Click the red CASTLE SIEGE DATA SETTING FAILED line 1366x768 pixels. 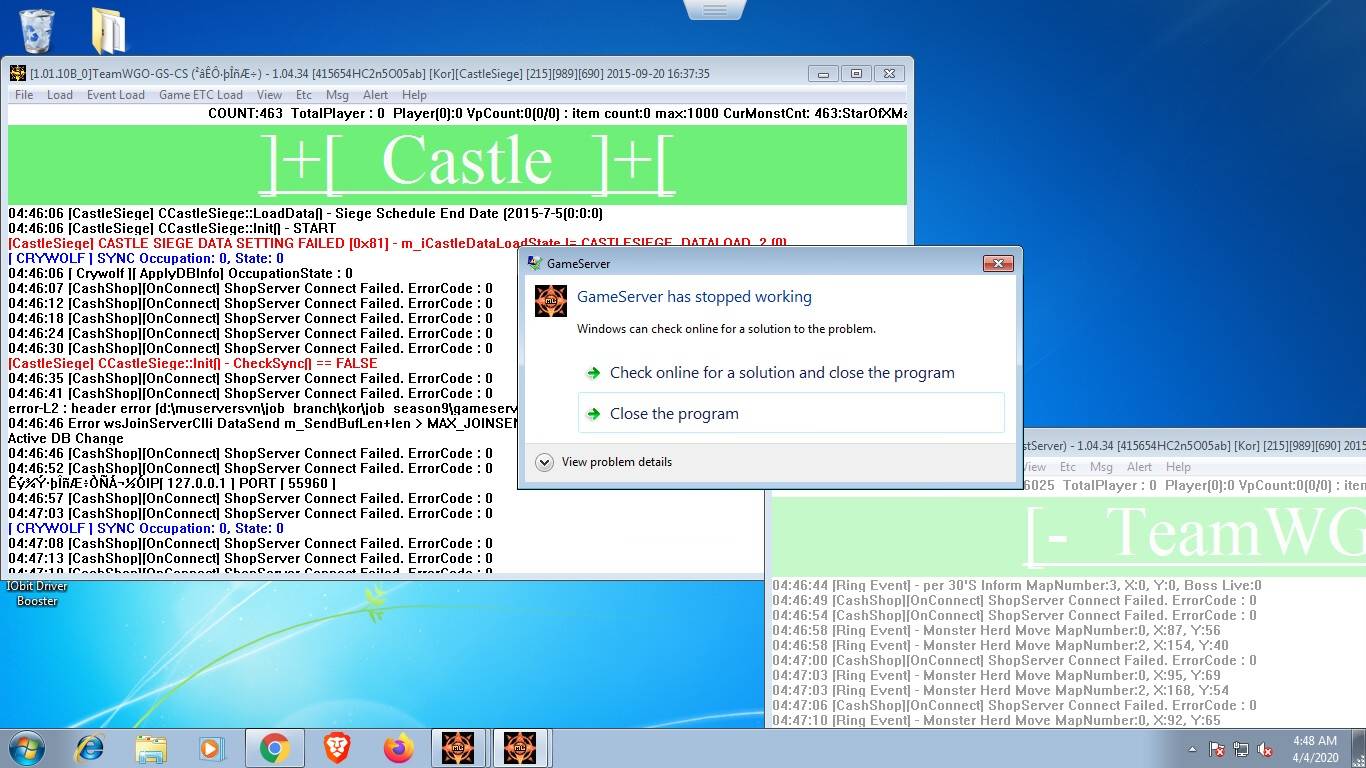[x=398, y=243]
